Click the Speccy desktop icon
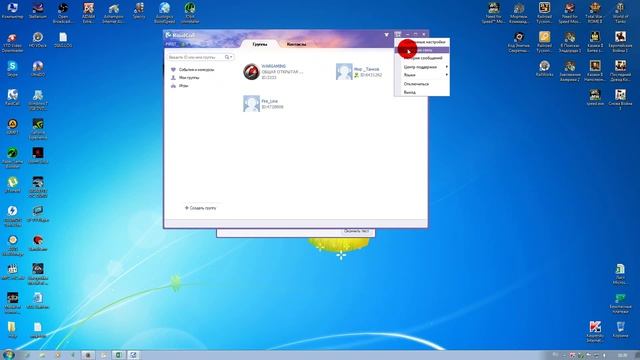 [139, 11]
